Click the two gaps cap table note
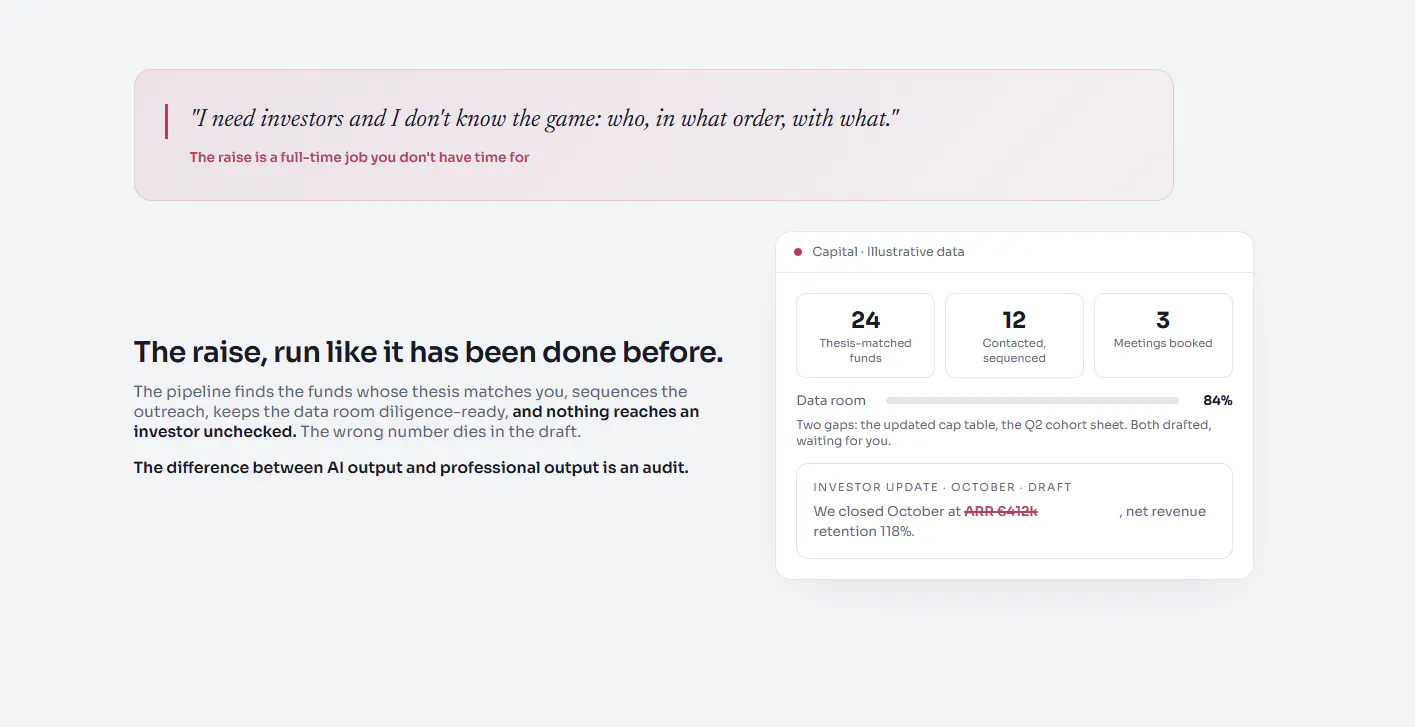Viewport: 1415px width, 727px height. pyautogui.click(x=1004, y=432)
